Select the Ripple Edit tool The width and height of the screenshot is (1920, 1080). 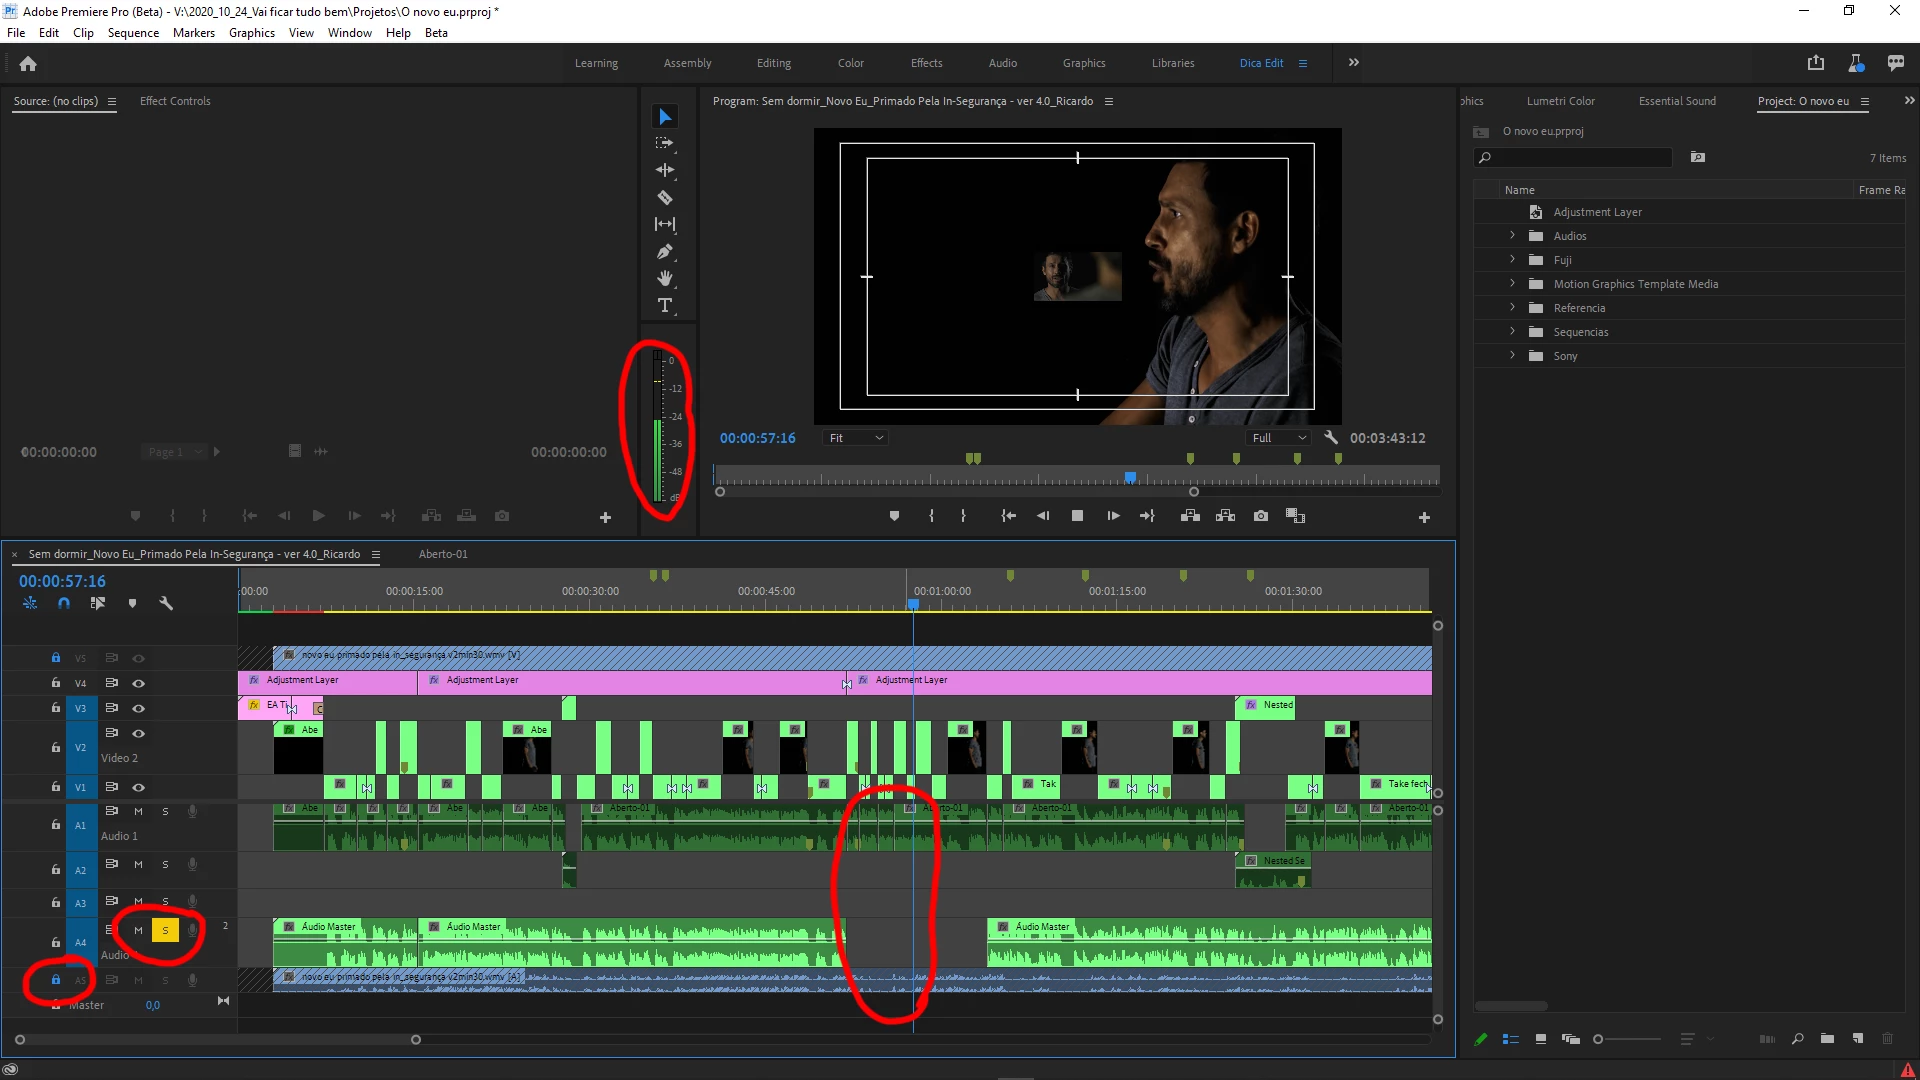click(x=665, y=171)
